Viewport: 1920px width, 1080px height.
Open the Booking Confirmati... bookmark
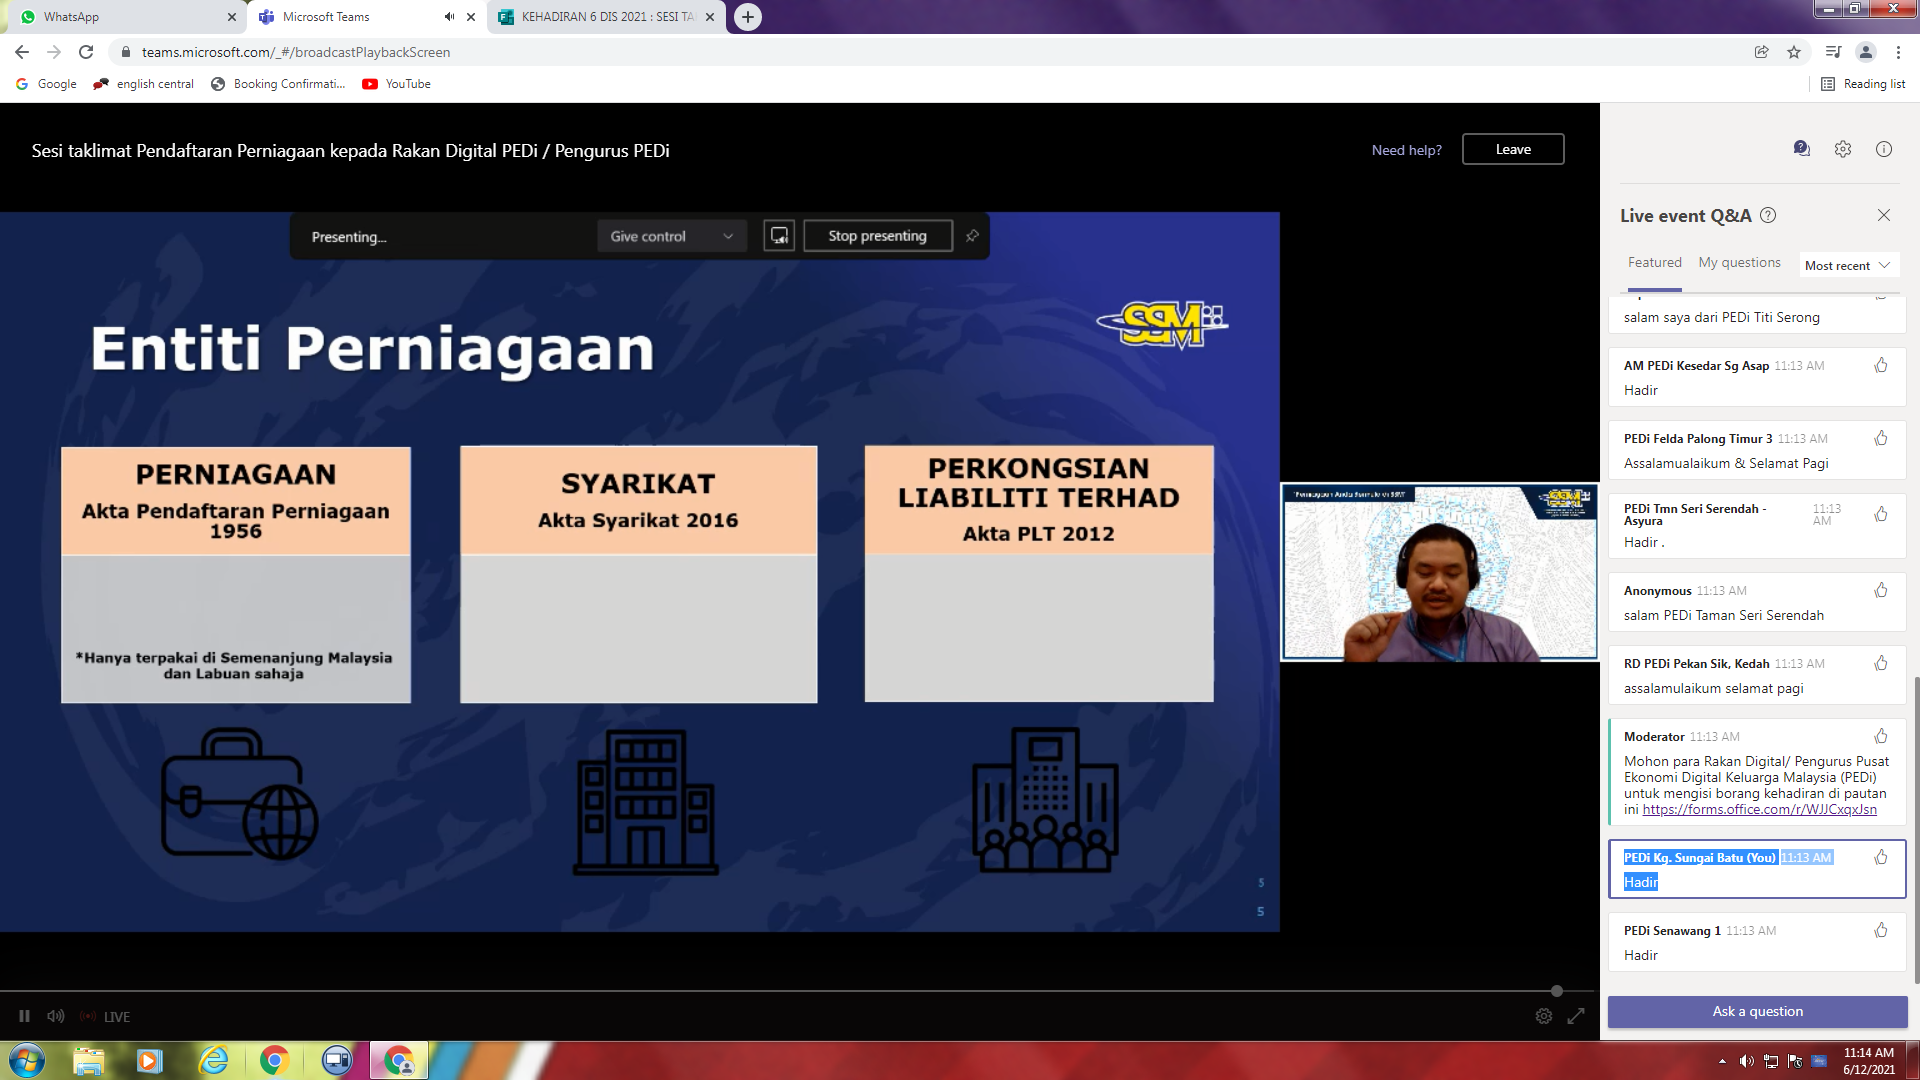(x=278, y=84)
